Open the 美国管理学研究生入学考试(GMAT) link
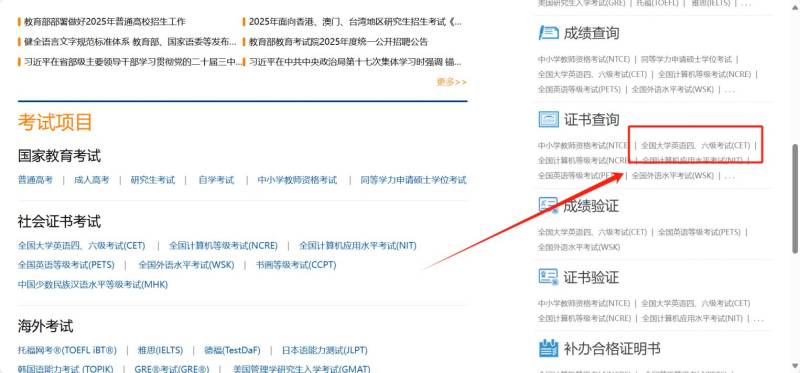800x373 pixels. 302,369
